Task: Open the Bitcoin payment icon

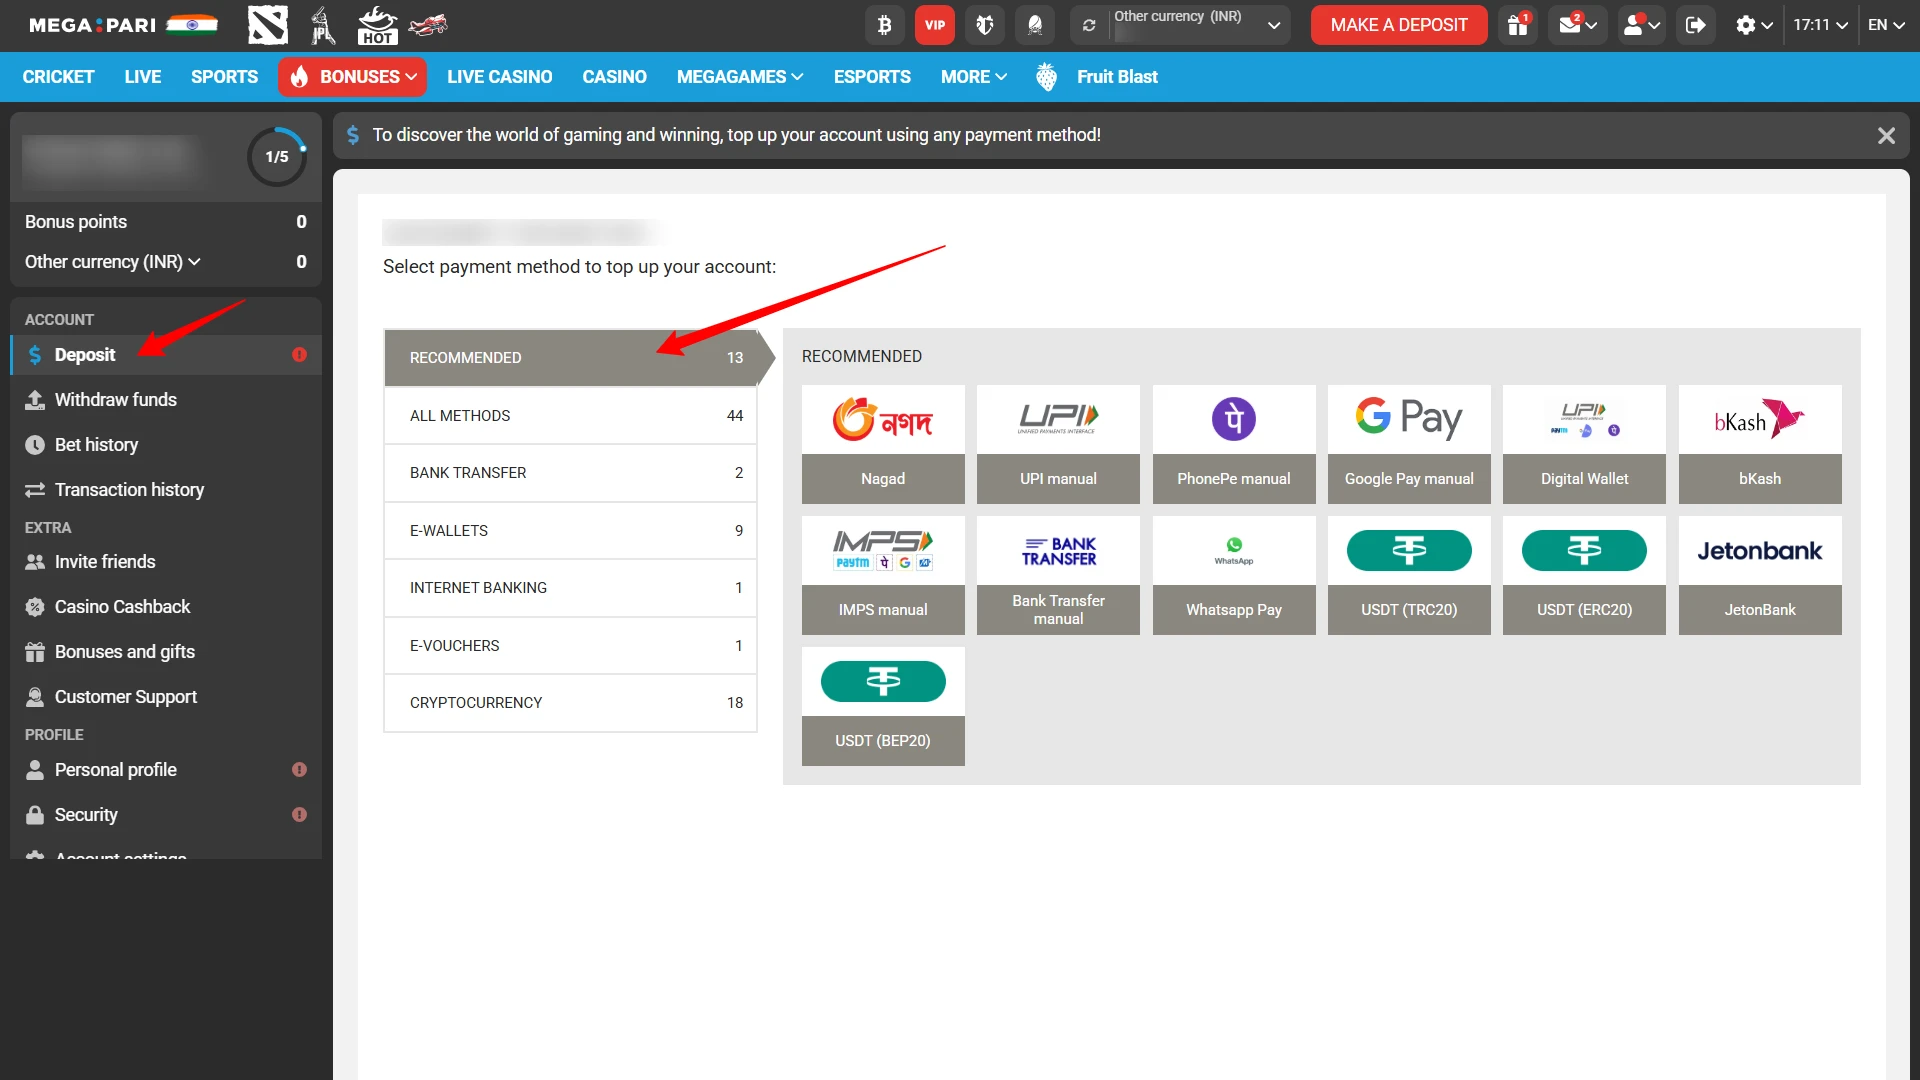Action: (x=884, y=25)
